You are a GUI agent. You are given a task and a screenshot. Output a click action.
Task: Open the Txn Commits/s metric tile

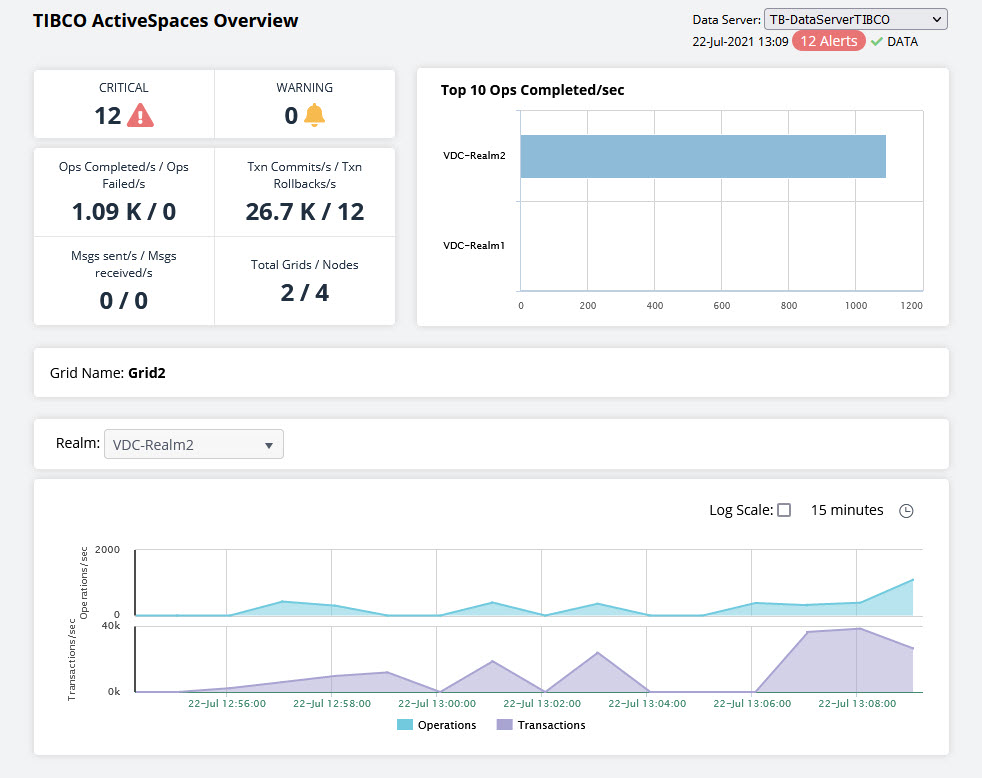pyautogui.click(x=305, y=192)
